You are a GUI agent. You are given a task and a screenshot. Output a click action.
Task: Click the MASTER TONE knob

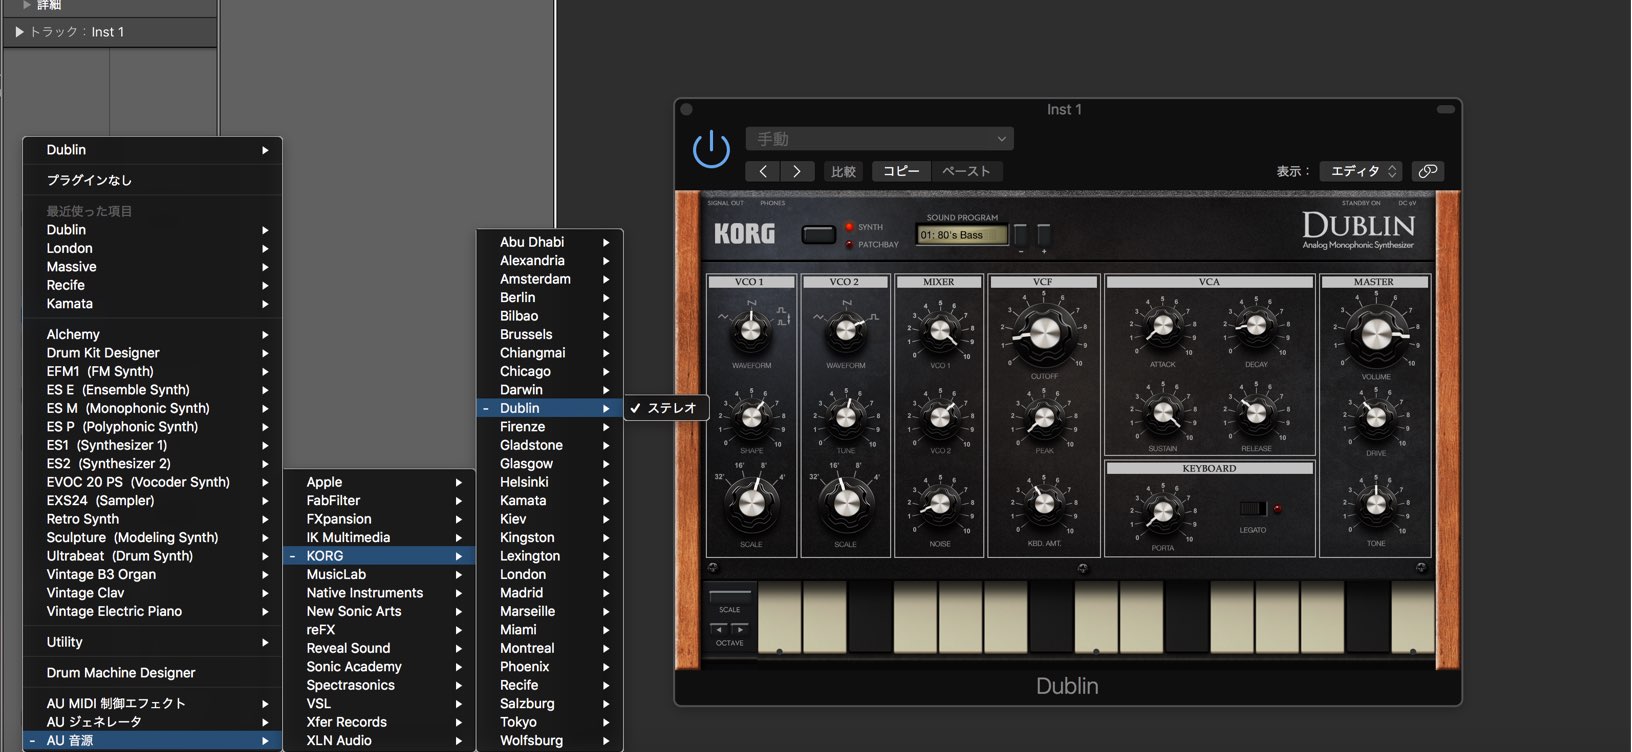pos(1375,505)
